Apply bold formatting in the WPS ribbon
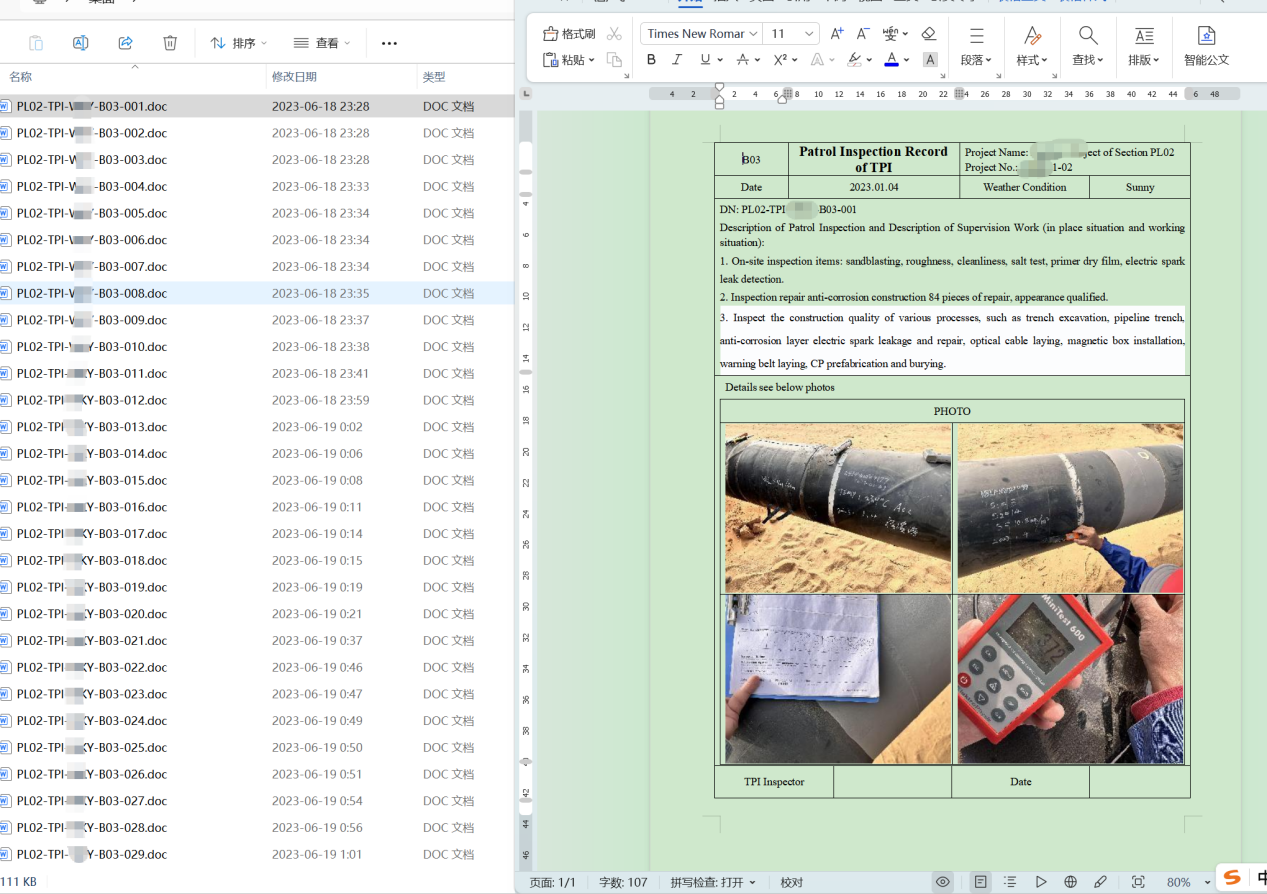1267x894 pixels. point(651,60)
